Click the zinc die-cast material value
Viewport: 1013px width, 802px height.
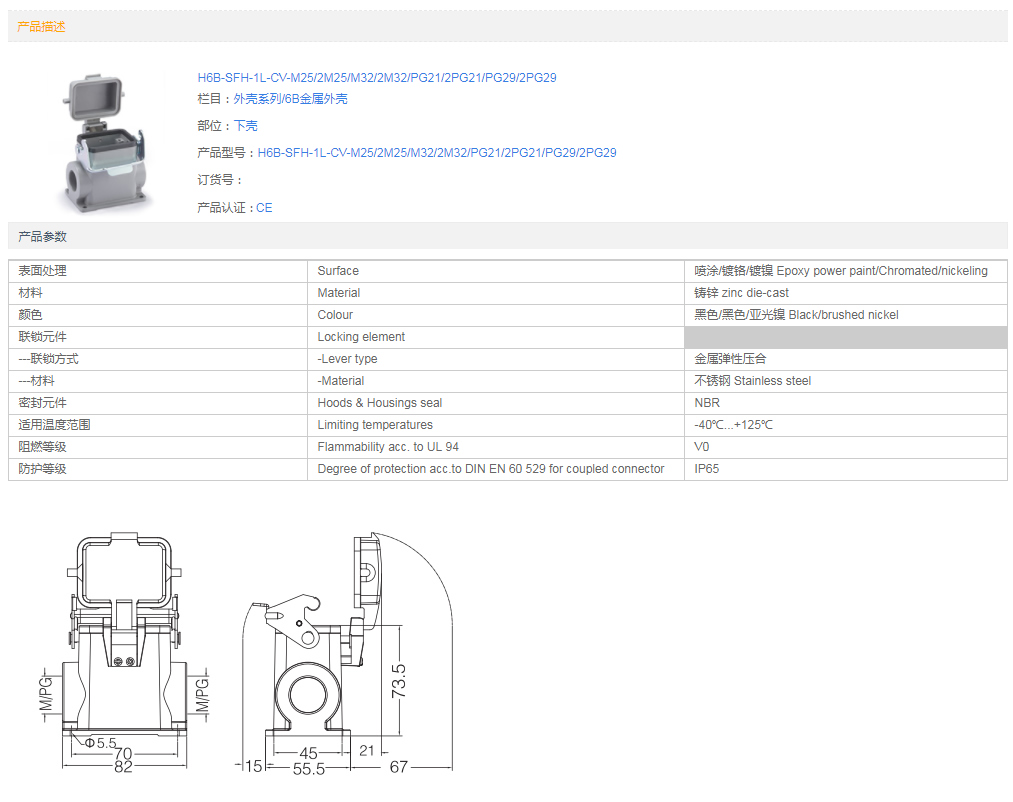pyautogui.click(x=741, y=293)
